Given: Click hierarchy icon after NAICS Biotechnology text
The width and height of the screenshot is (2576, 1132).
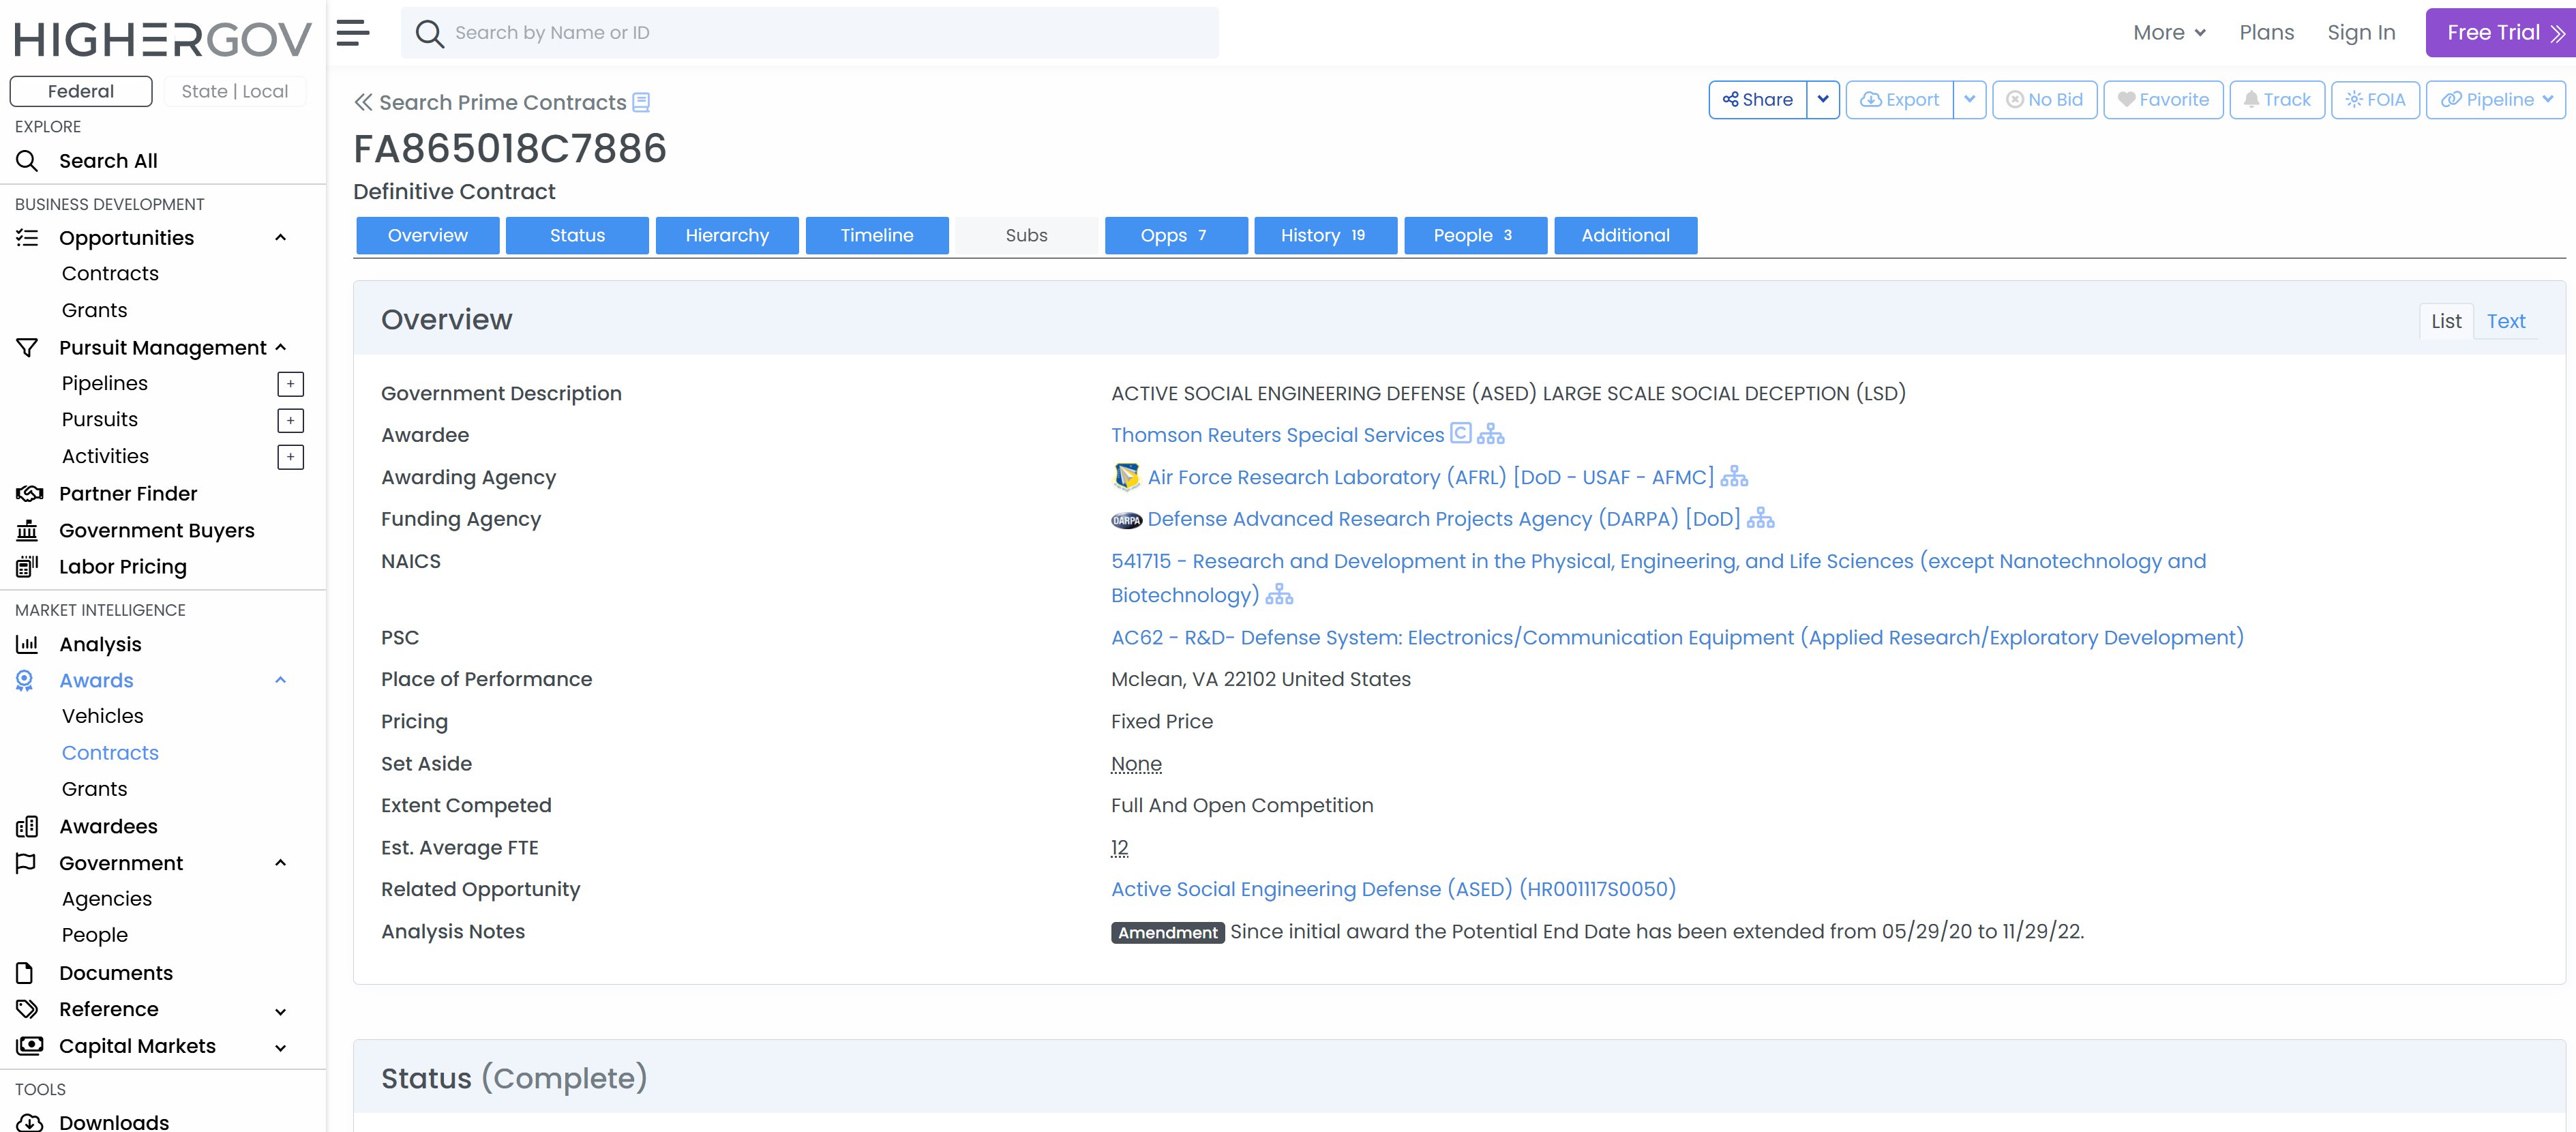Looking at the screenshot, I should click(x=1279, y=595).
